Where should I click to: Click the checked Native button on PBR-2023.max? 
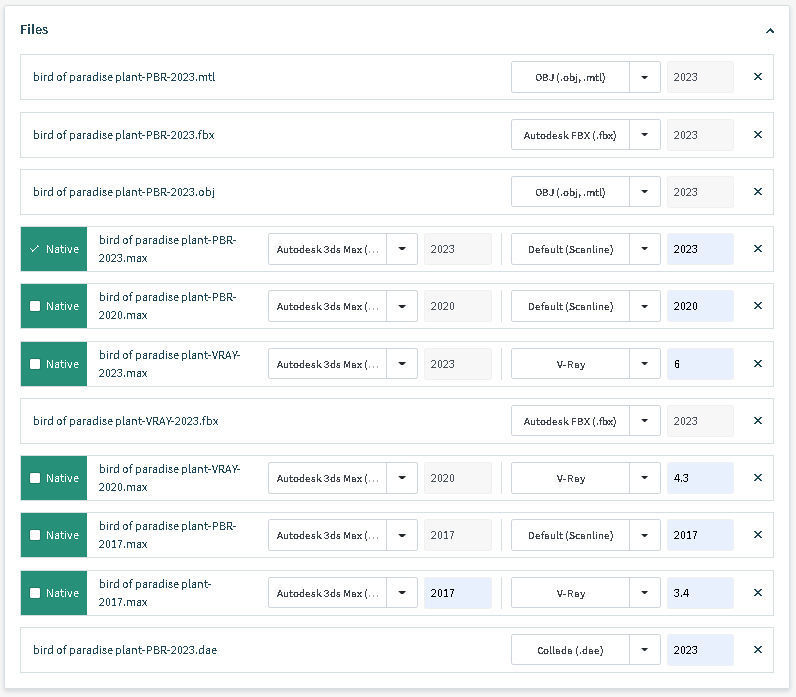click(x=54, y=249)
